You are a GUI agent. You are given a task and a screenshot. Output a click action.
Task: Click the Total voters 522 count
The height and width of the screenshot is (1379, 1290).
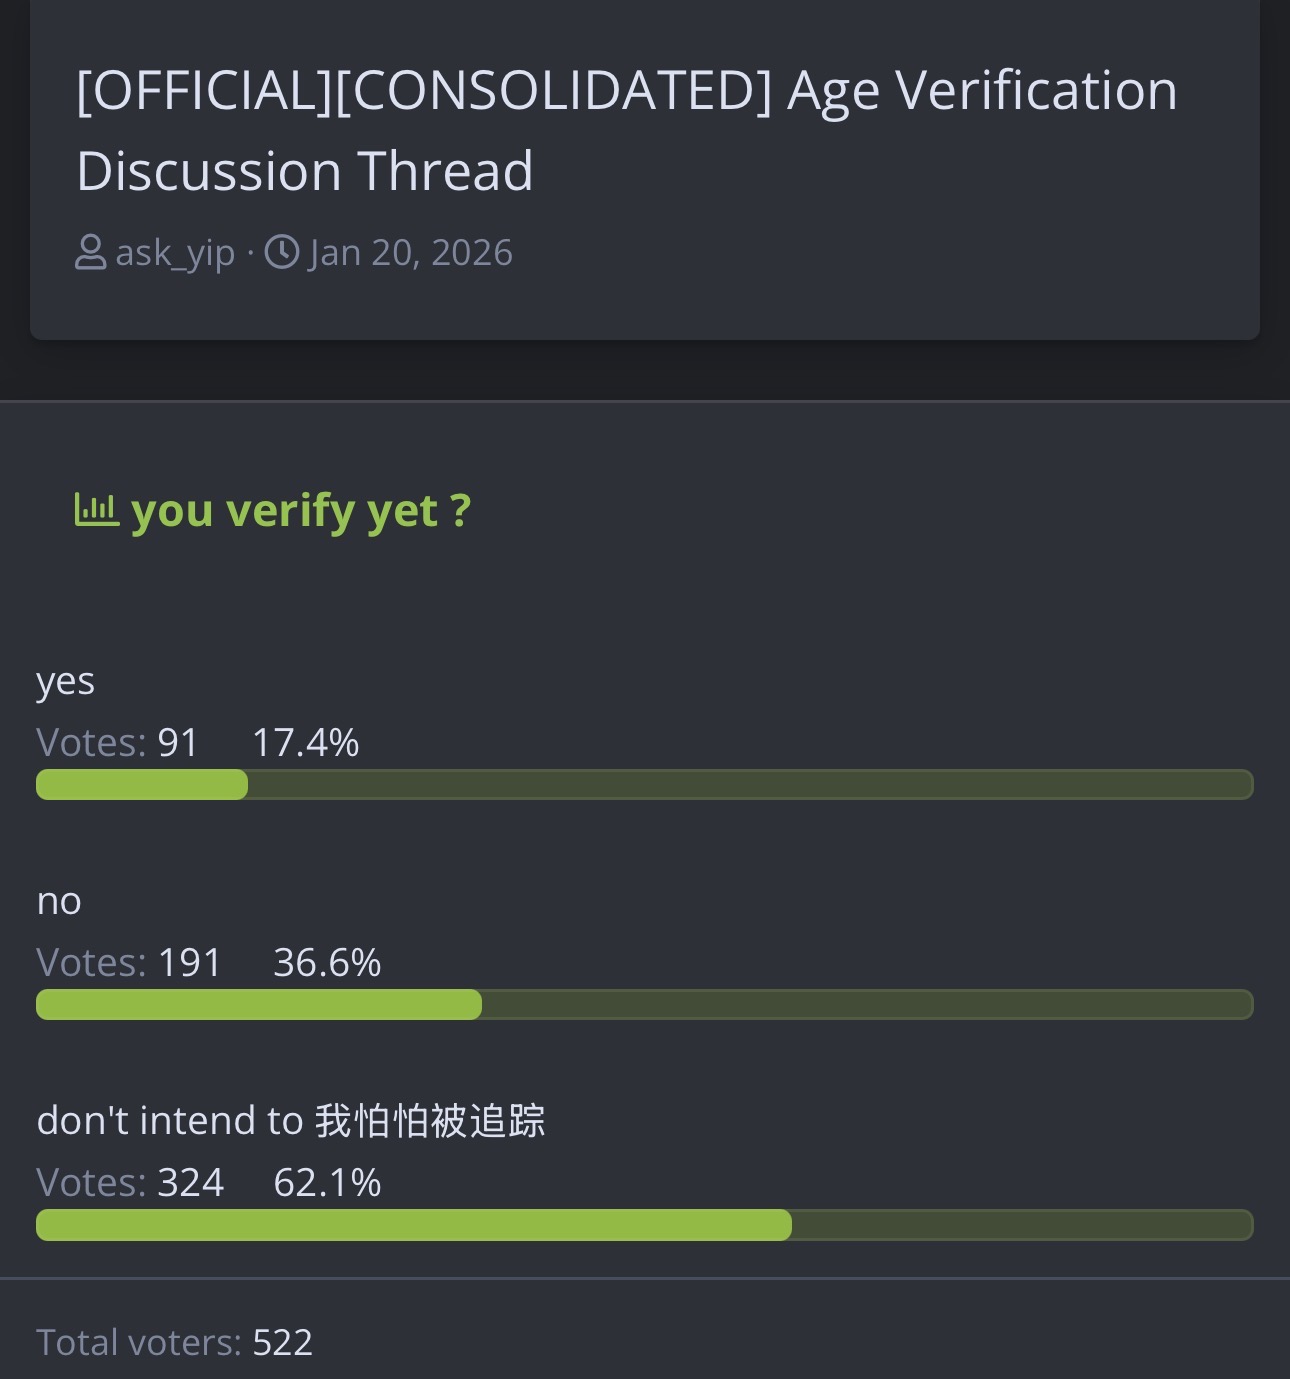pyautogui.click(x=175, y=1342)
